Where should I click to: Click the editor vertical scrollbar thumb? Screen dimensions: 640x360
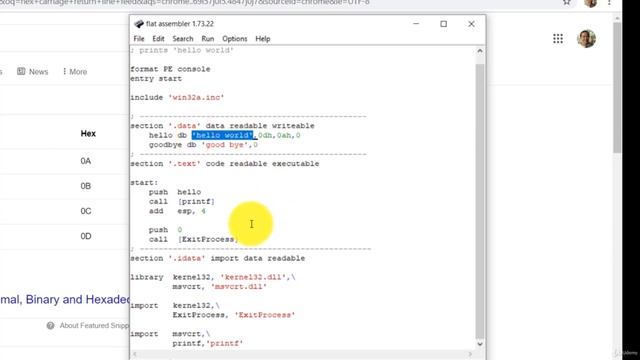point(480,200)
